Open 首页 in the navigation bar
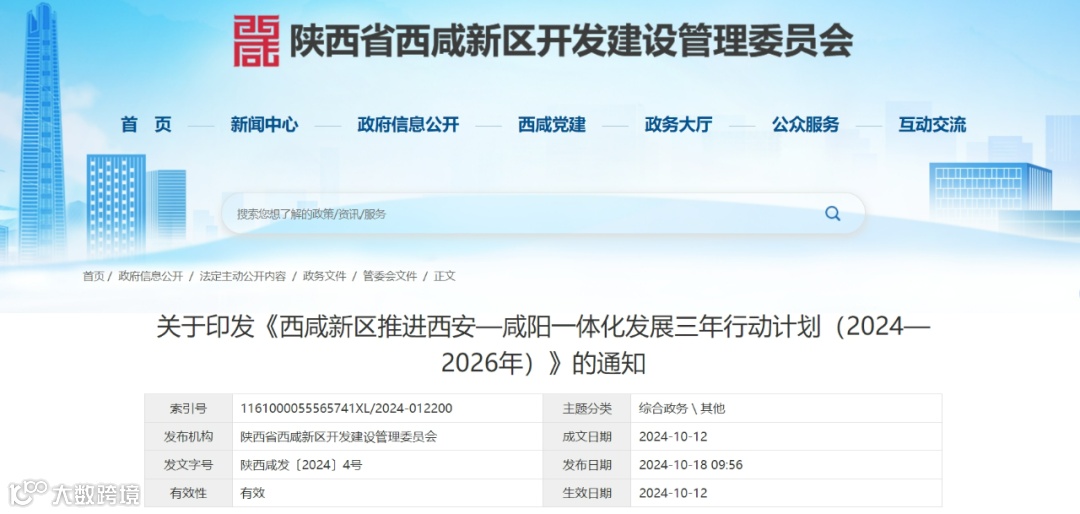The width and height of the screenshot is (1080, 514). [145, 125]
